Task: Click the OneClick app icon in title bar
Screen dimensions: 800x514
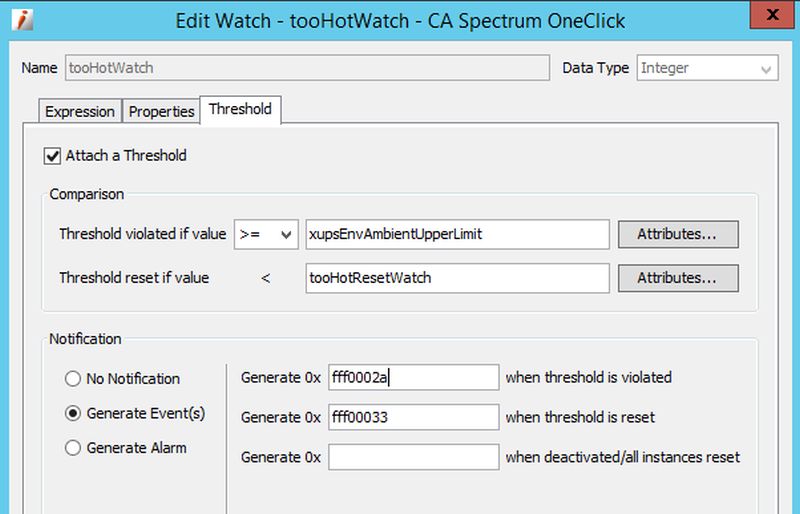Action: (x=24, y=20)
